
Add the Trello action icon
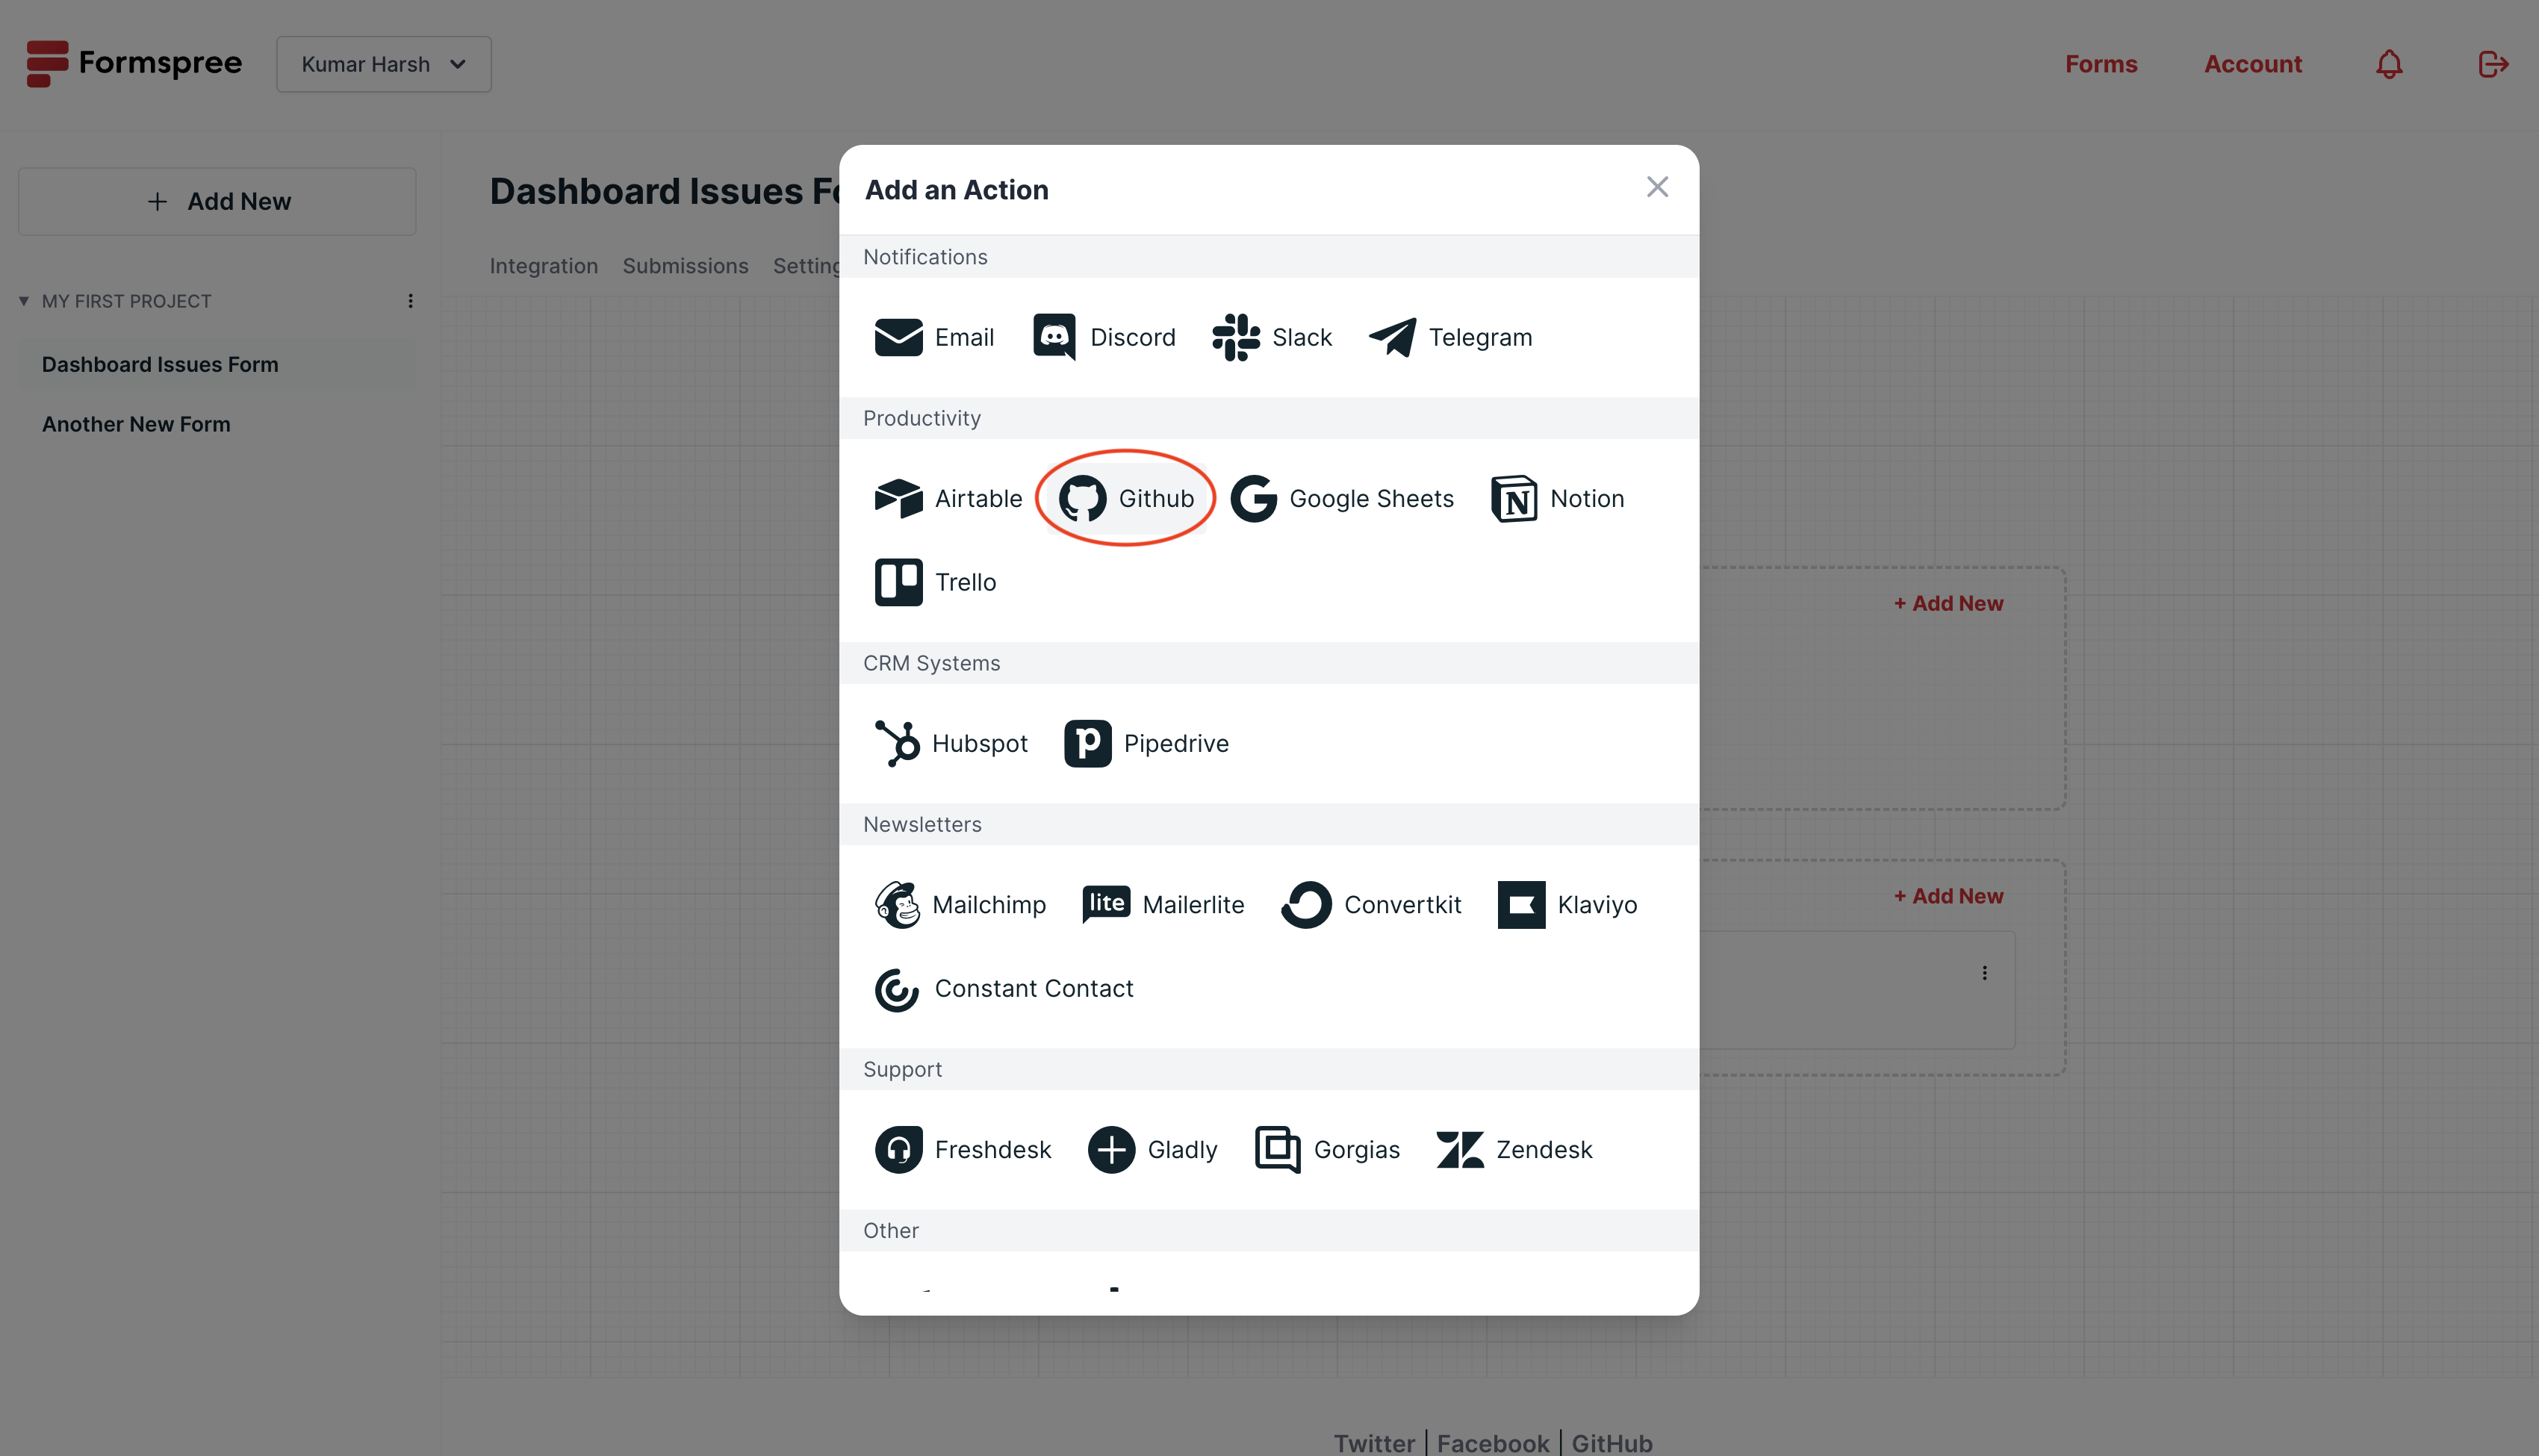pos(898,582)
